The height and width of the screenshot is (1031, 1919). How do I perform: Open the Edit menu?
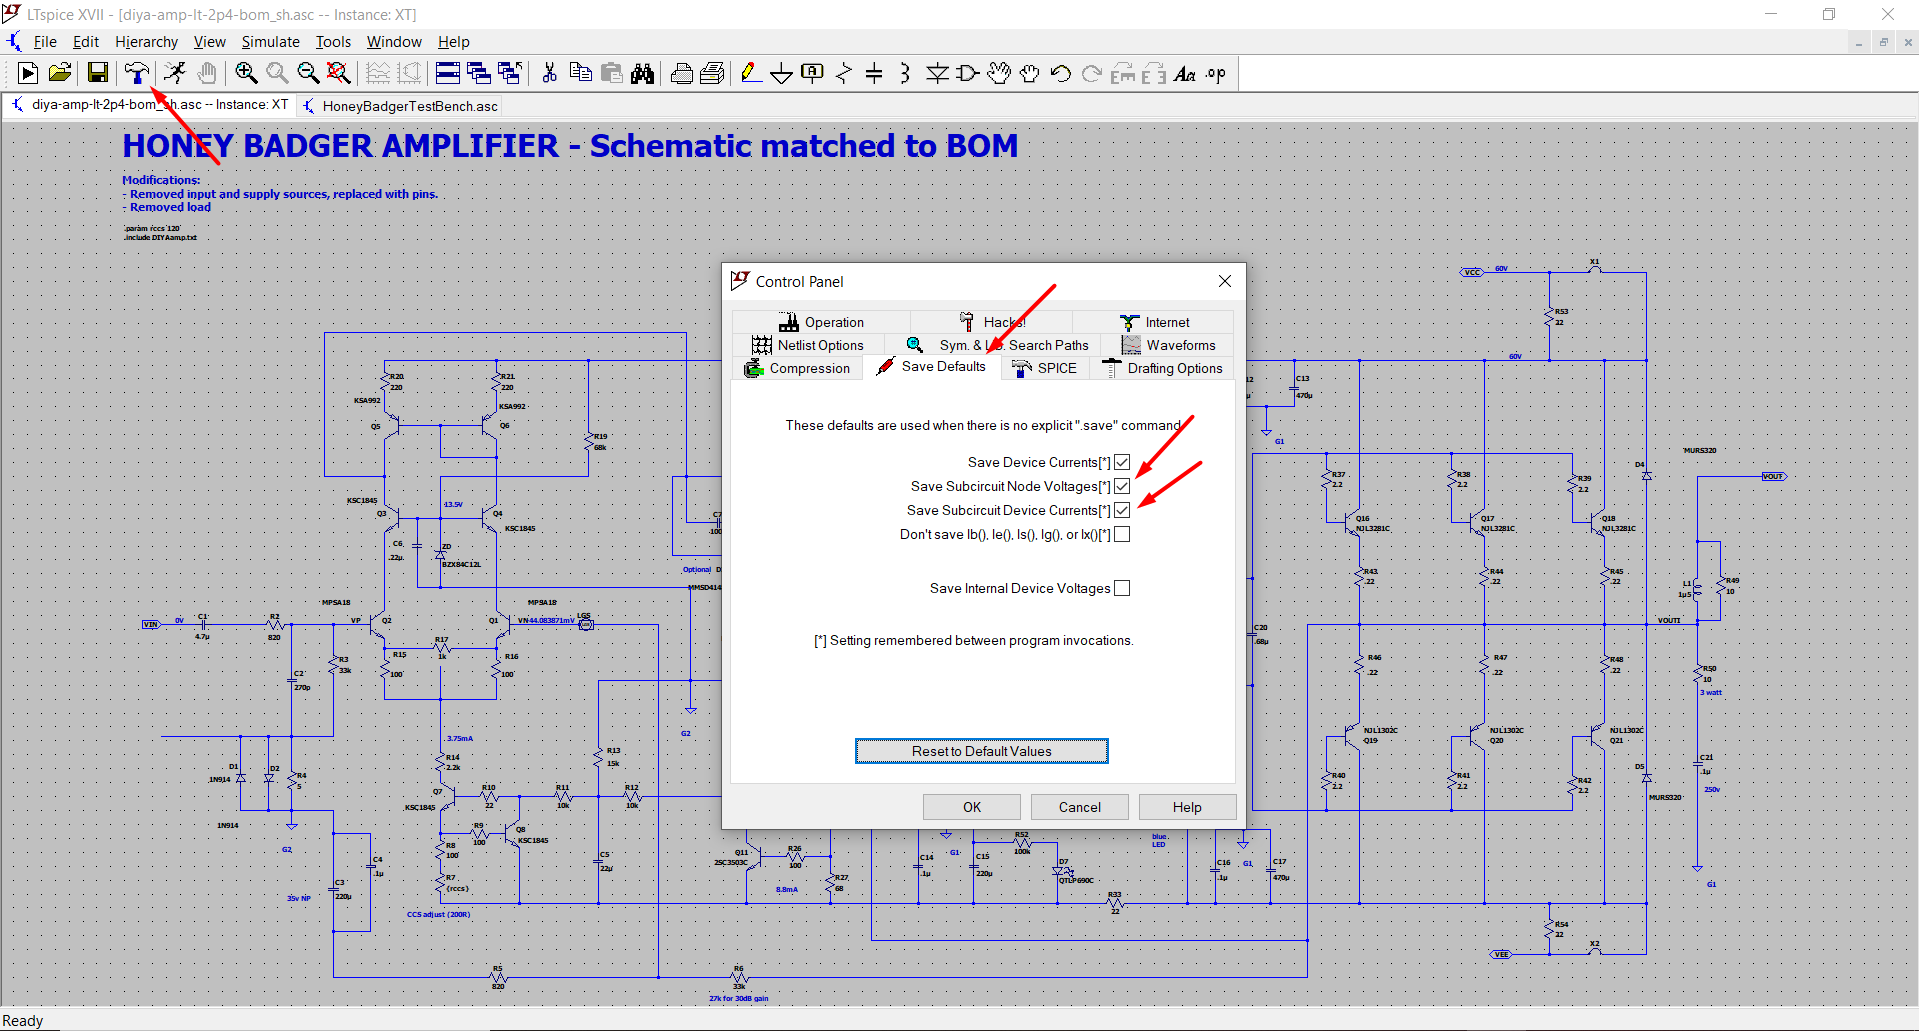point(86,42)
